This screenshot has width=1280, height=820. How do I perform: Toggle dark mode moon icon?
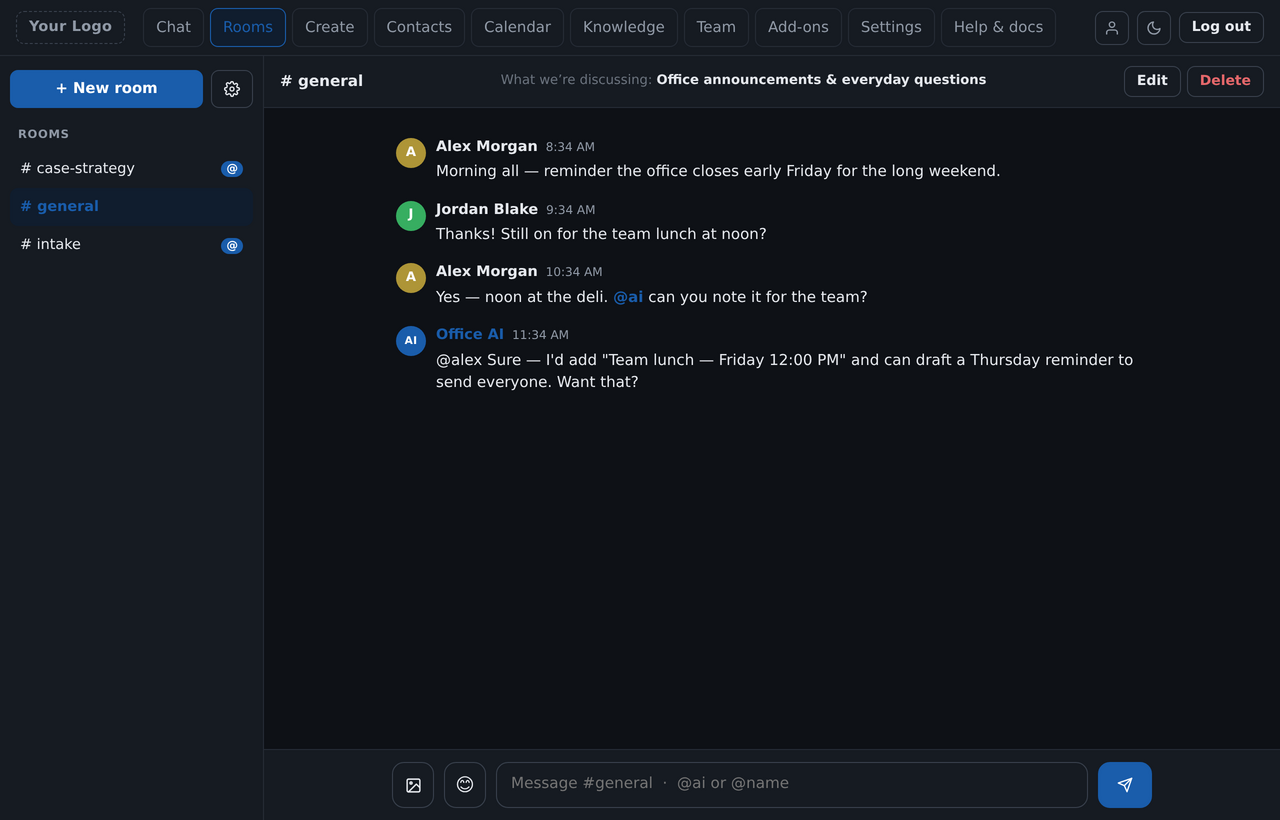click(1154, 28)
